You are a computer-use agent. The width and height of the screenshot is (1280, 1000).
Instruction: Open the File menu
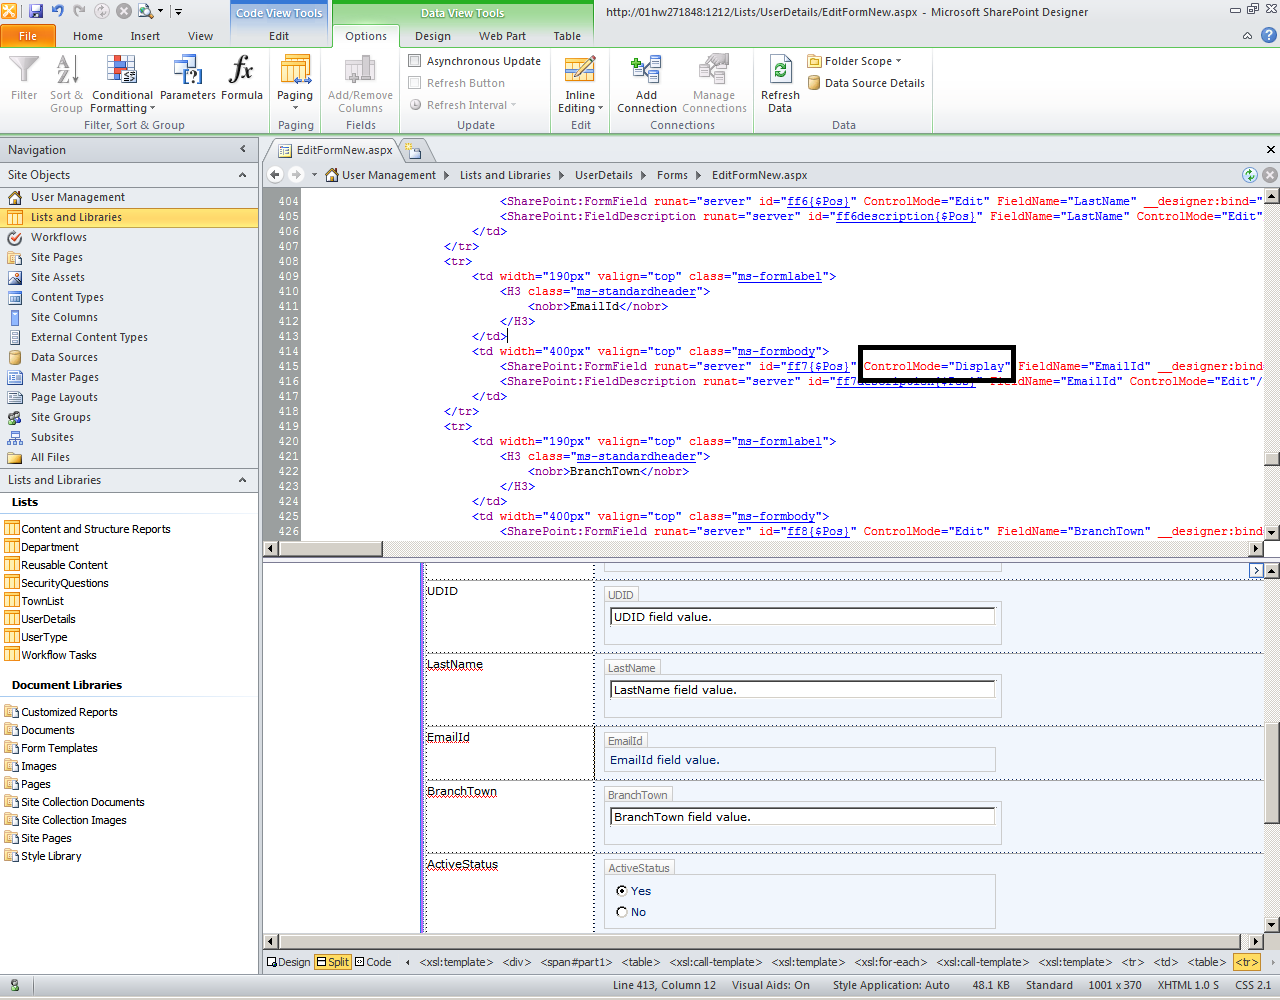point(28,35)
